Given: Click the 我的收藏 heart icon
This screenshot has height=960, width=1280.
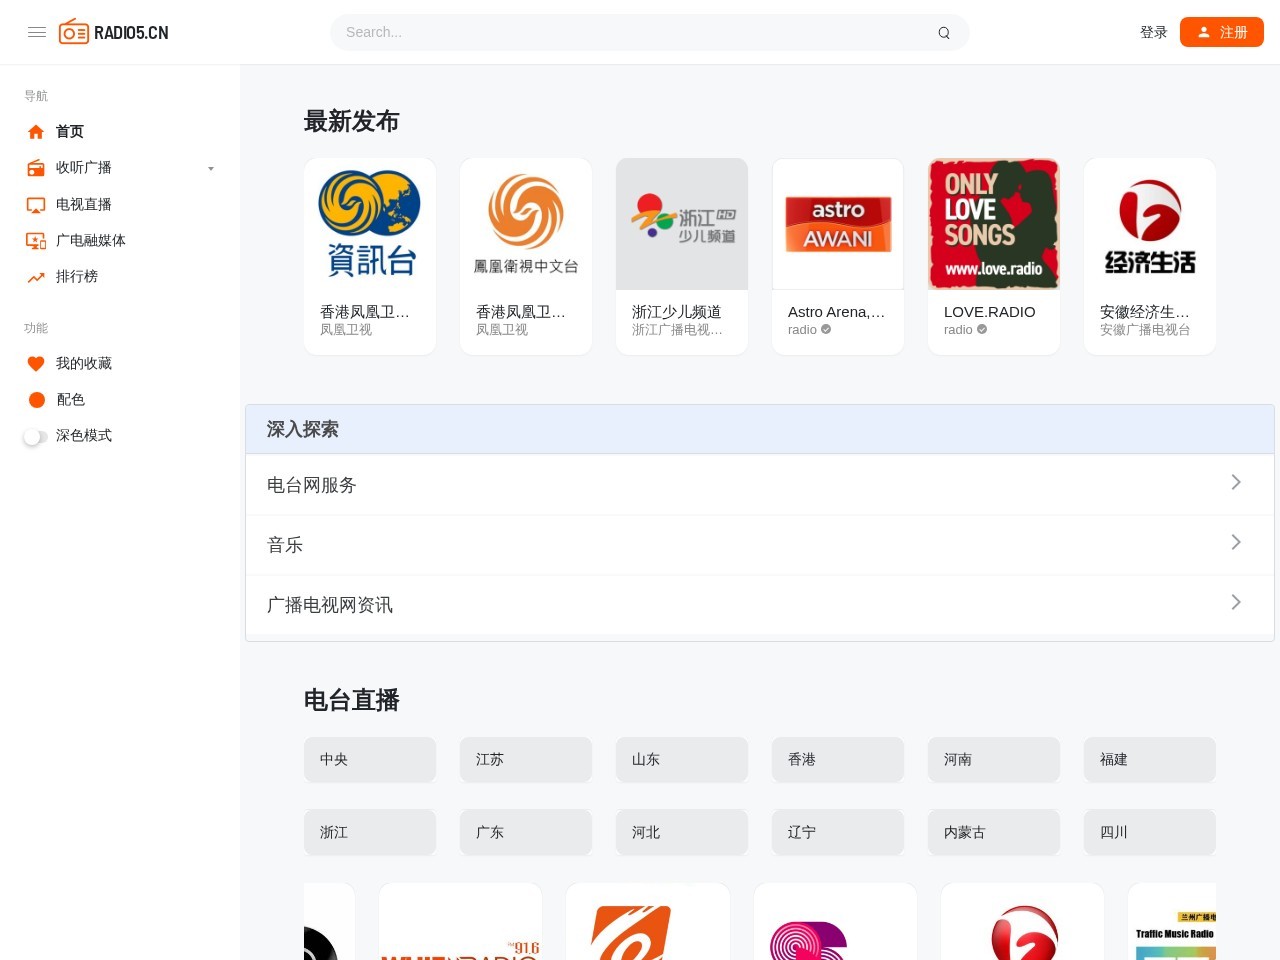Looking at the screenshot, I should click(x=36, y=364).
